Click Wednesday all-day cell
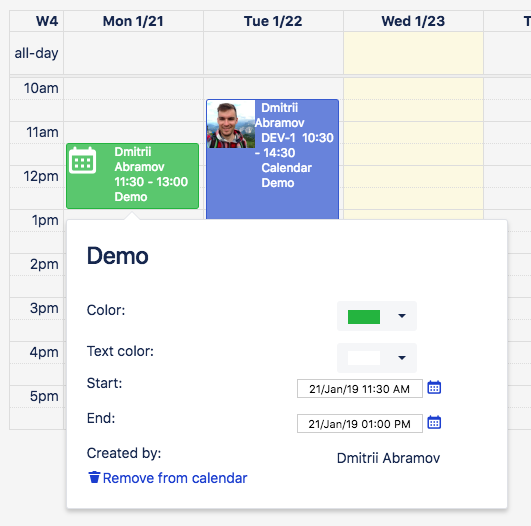 click(x=413, y=53)
